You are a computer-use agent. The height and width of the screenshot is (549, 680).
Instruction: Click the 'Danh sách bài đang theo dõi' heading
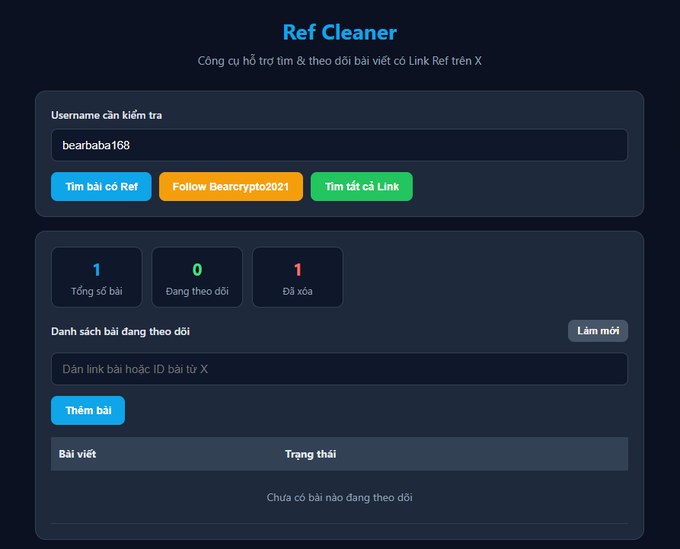pos(121,332)
